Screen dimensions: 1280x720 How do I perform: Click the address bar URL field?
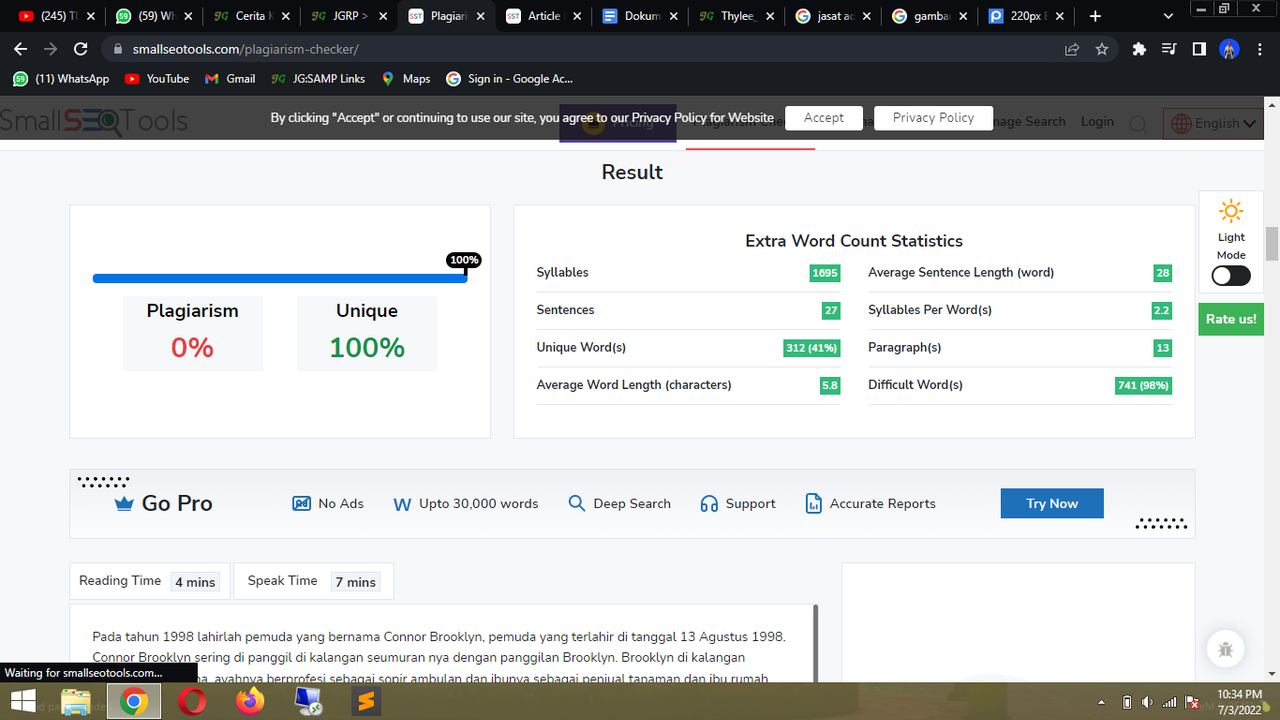coord(580,49)
